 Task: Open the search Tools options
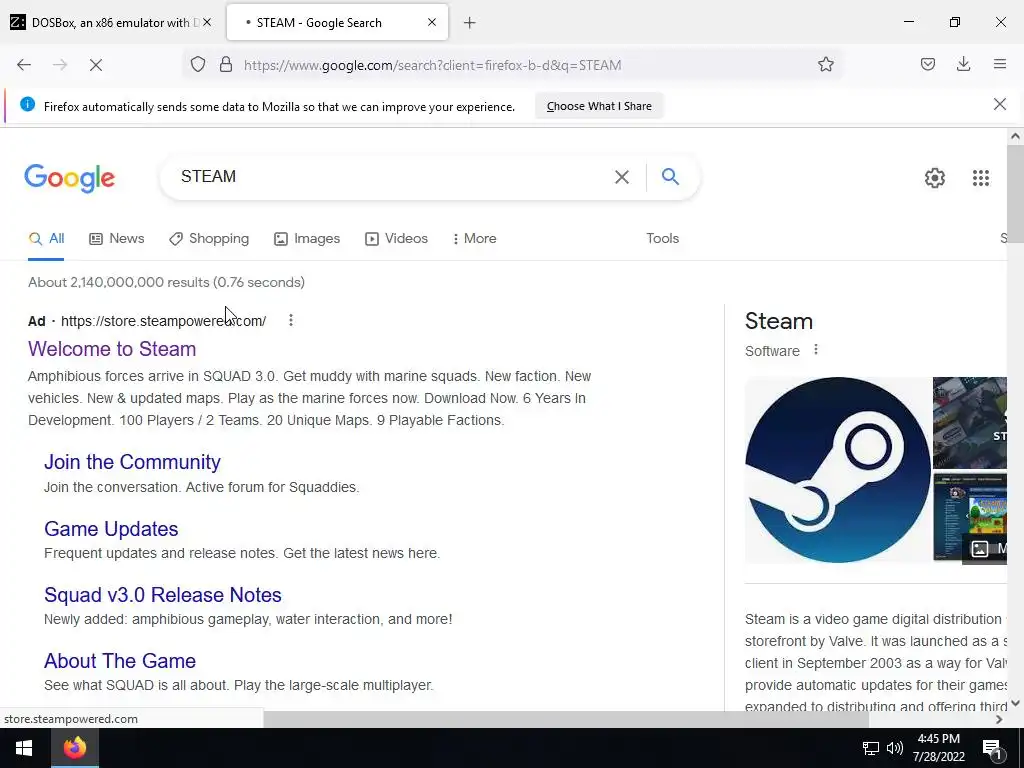pyautogui.click(x=662, y=238)
